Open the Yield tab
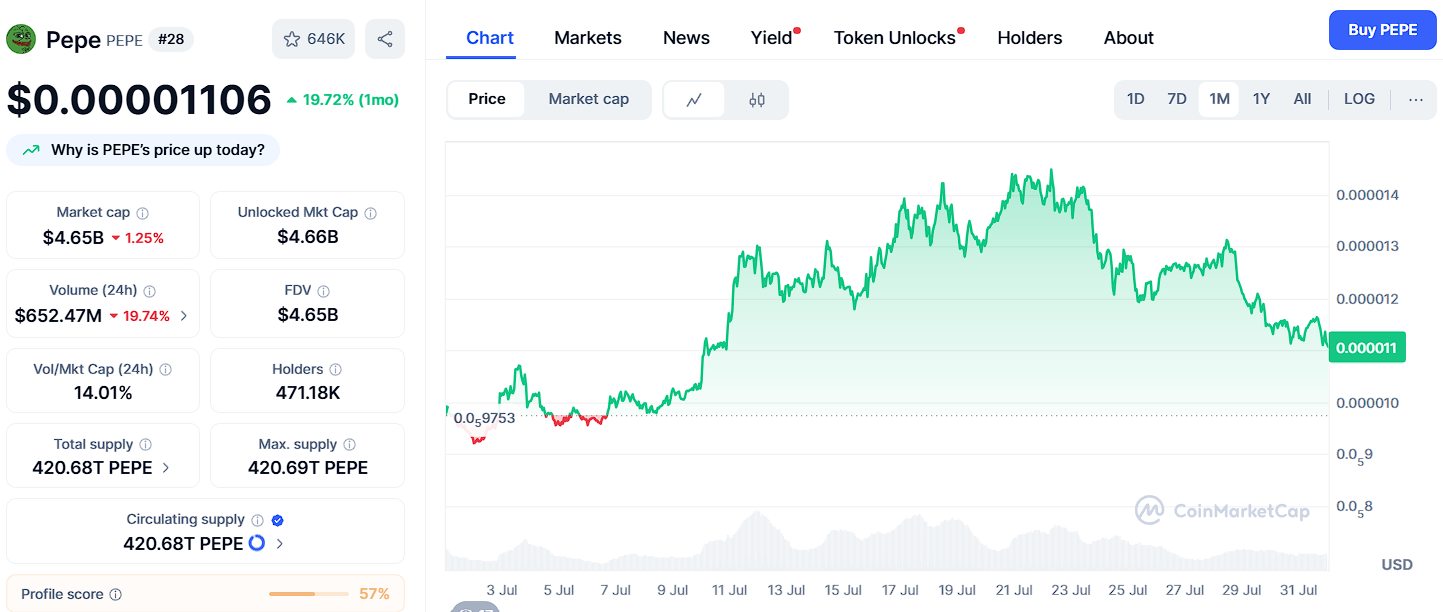 click(x=772, y=38)
